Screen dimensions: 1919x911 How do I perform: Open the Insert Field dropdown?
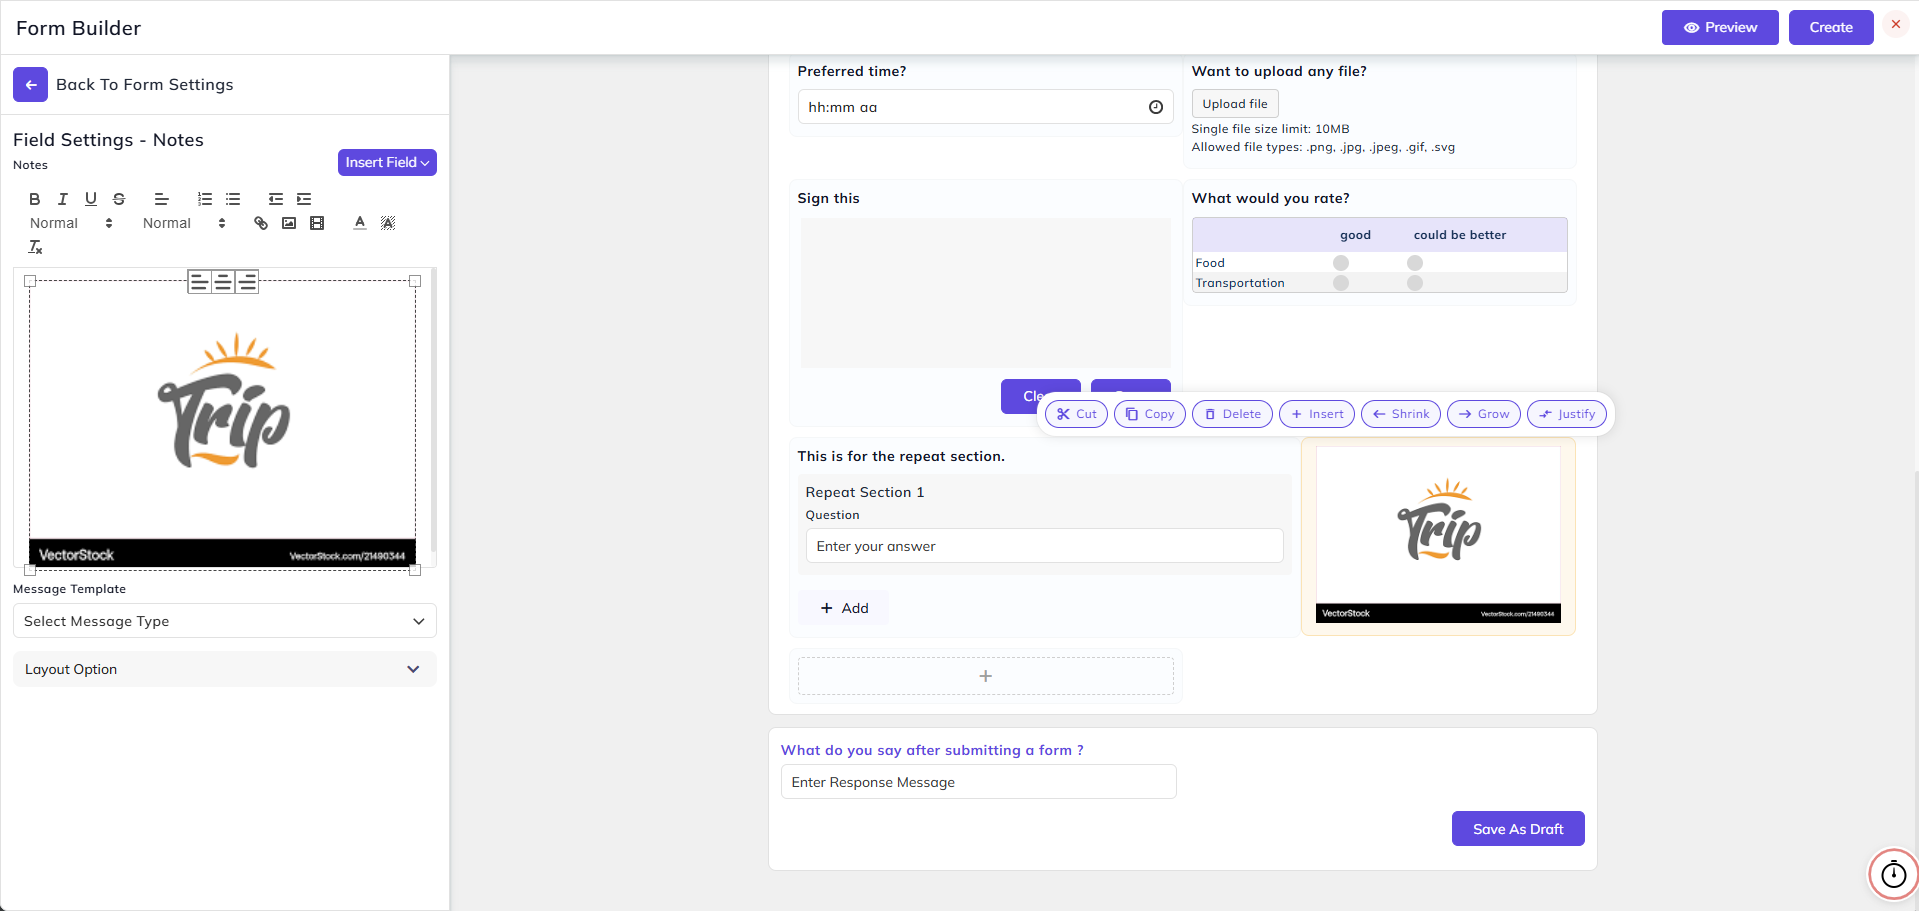387,163
